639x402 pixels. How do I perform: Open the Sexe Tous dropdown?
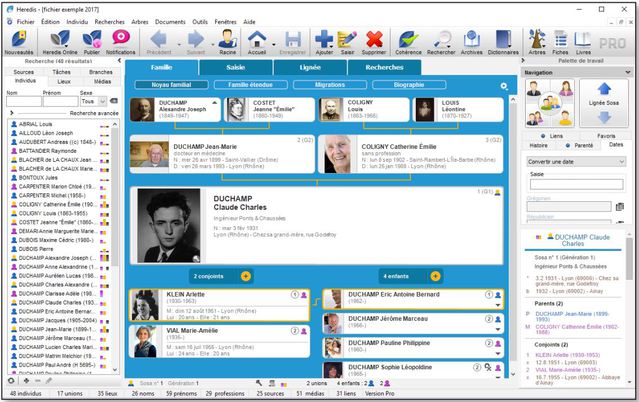click(93, 101)
